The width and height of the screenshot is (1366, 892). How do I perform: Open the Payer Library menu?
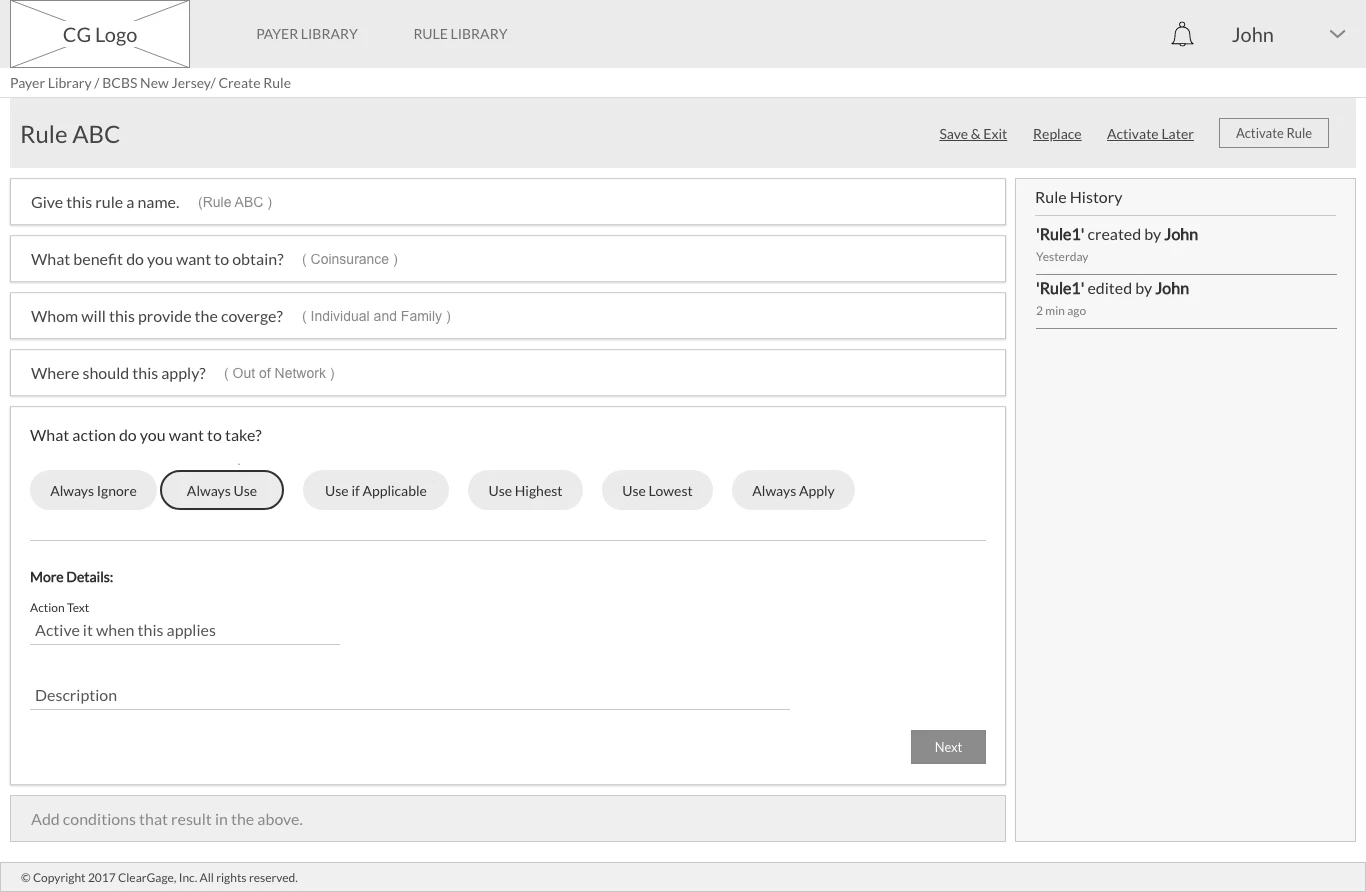point(307,34)
